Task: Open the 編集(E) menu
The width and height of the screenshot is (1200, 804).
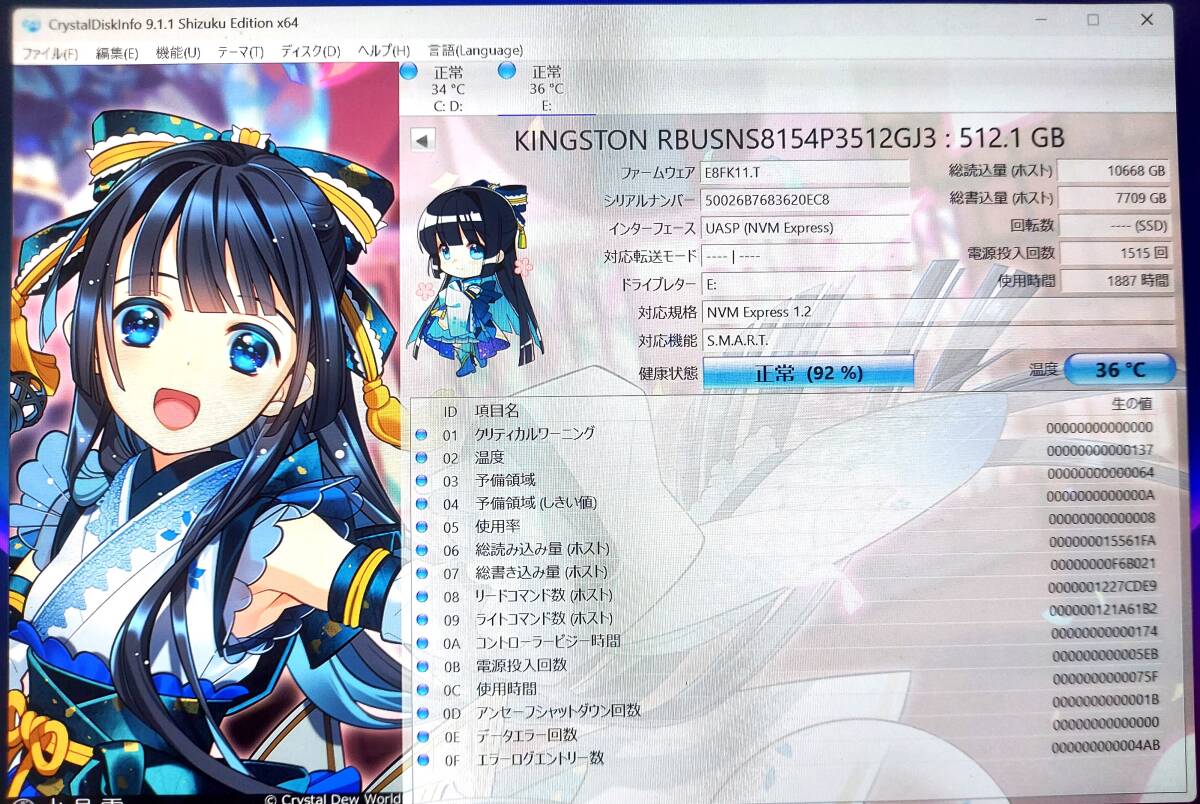Action: click(x=117, y=53)
